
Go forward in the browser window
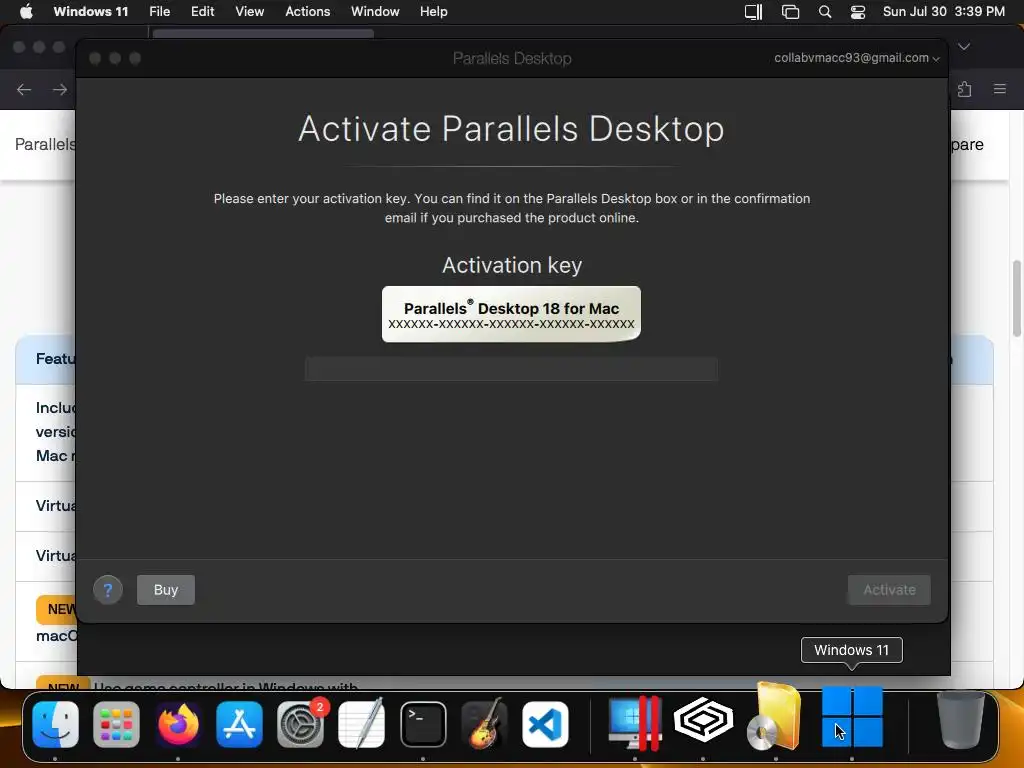point(59,89)
